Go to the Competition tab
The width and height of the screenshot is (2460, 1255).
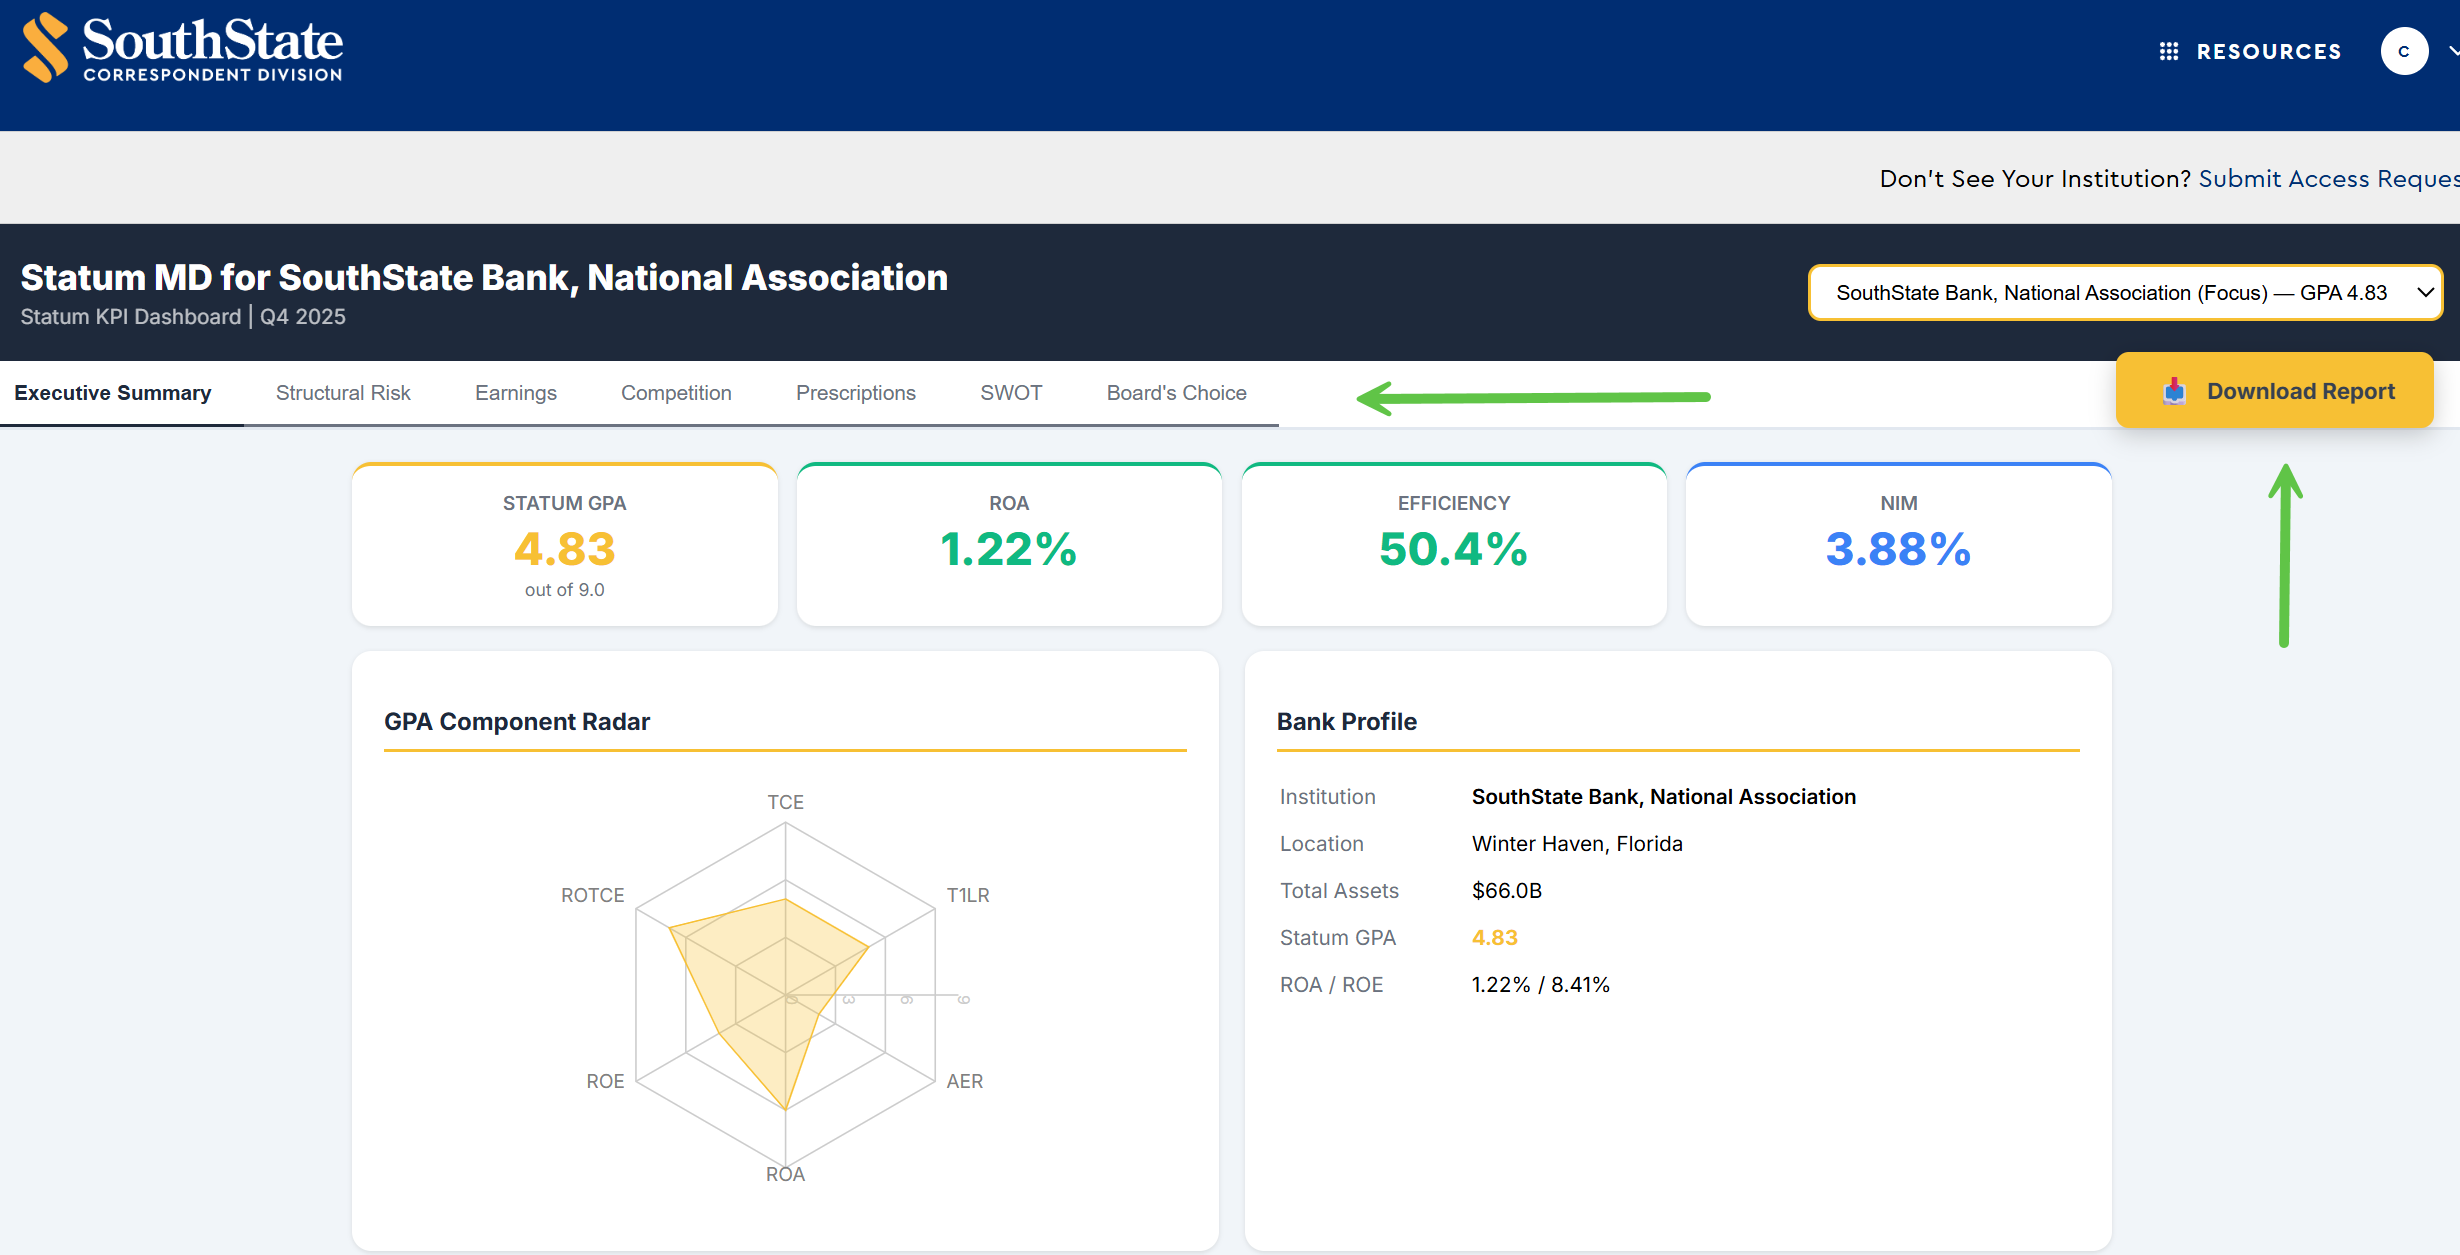(x=676, y=393)
